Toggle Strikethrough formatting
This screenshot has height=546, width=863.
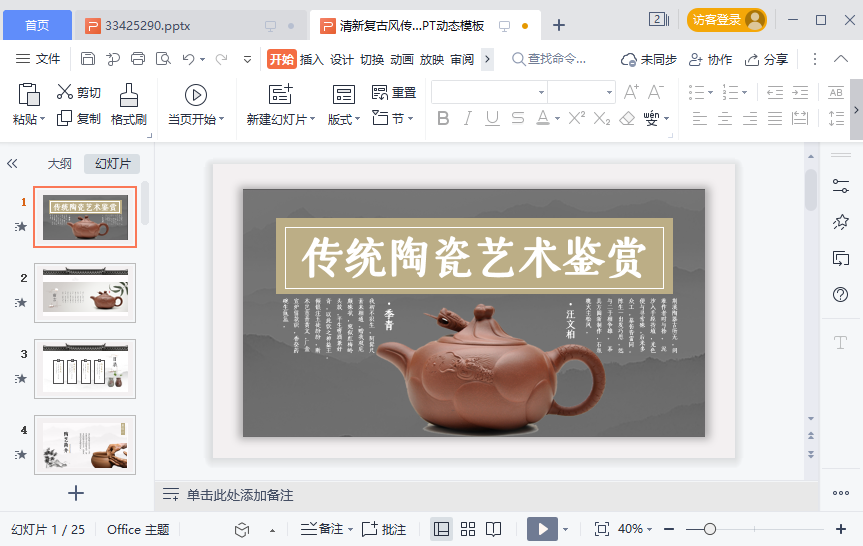[x=517, y=118]
